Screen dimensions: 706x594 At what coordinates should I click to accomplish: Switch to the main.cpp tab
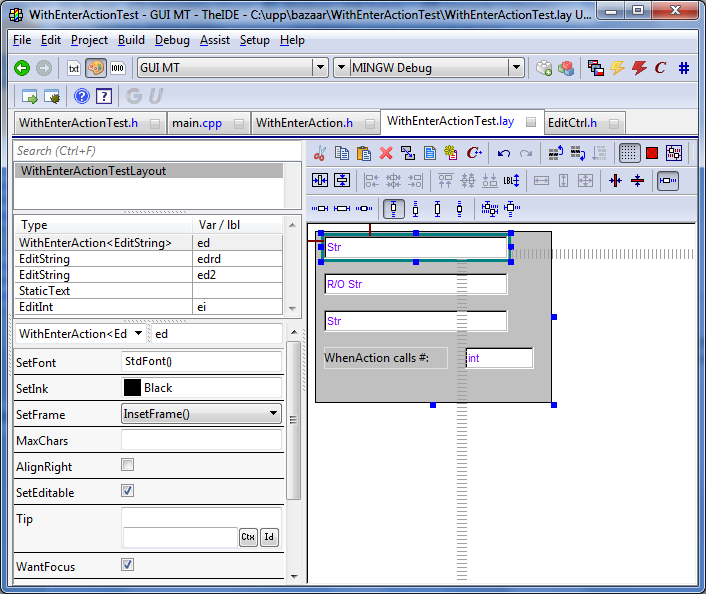pyautogui.click(x=197, y=123)
